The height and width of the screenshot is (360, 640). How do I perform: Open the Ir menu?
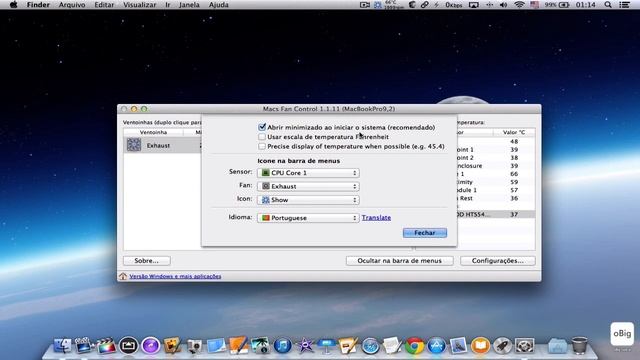point(168,5)
